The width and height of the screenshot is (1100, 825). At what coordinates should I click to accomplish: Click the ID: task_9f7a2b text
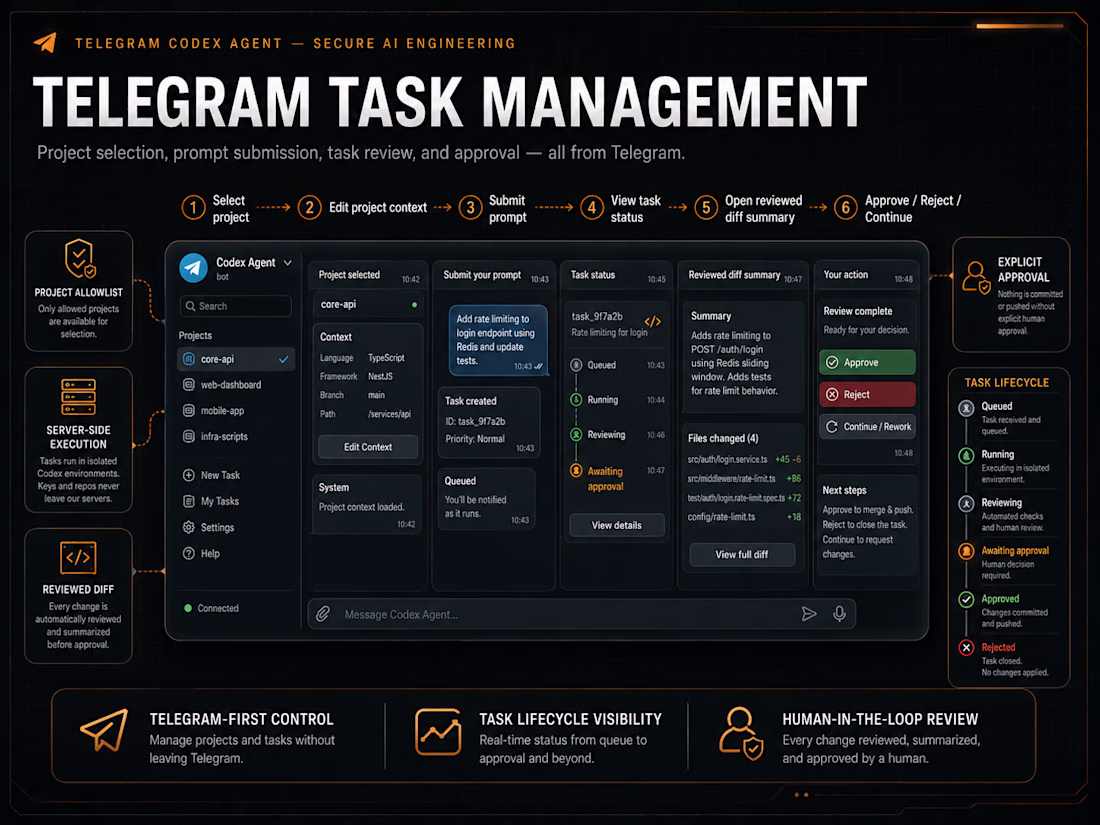click(x=475, y=421)
